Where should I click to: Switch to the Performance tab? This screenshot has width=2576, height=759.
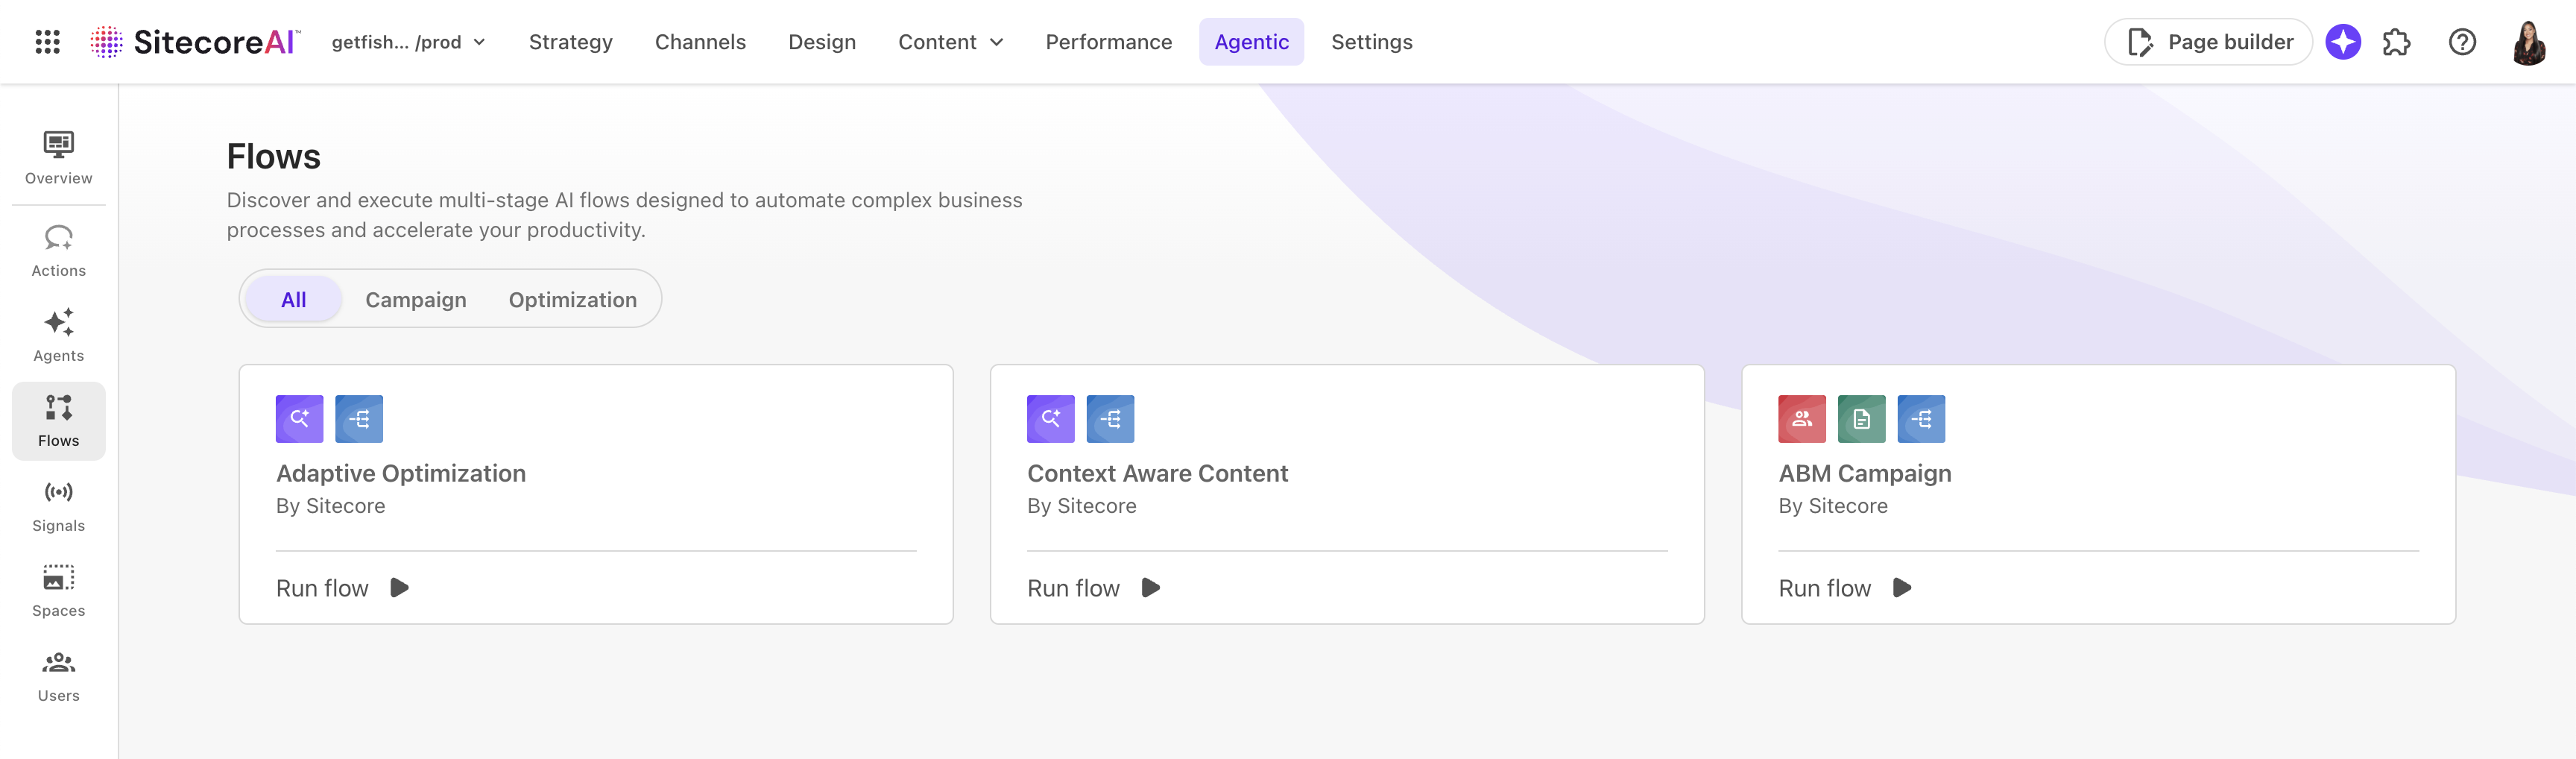(x=1108, y=42)
